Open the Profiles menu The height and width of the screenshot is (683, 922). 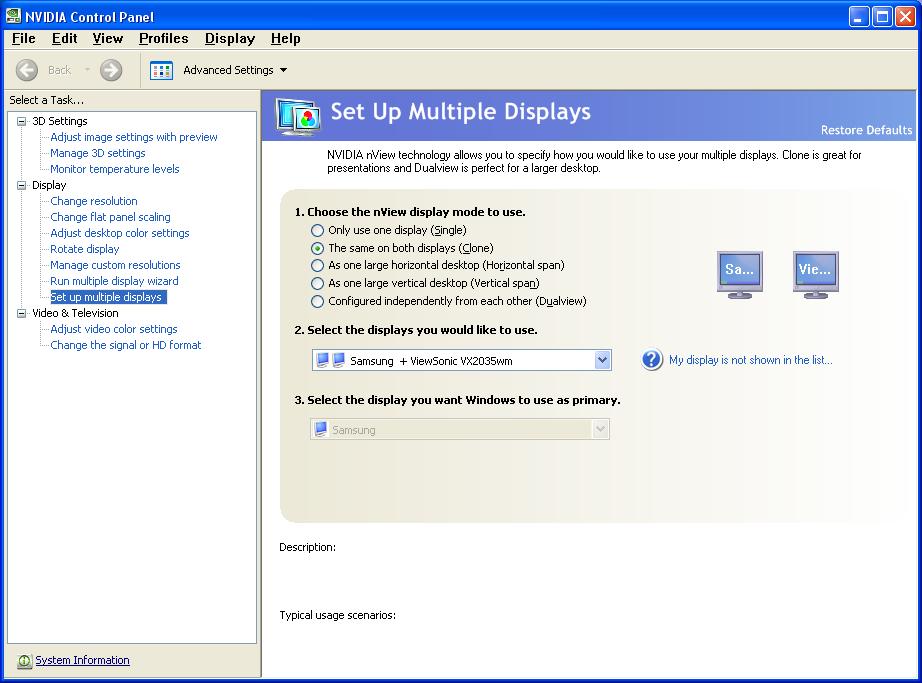pos(163,39)
